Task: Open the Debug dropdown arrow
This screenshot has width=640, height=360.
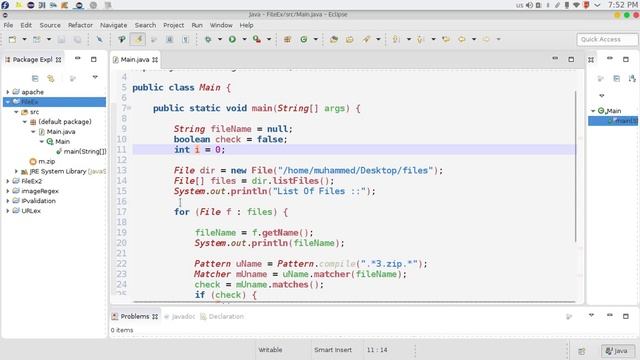Action: (x=220, y=39)
